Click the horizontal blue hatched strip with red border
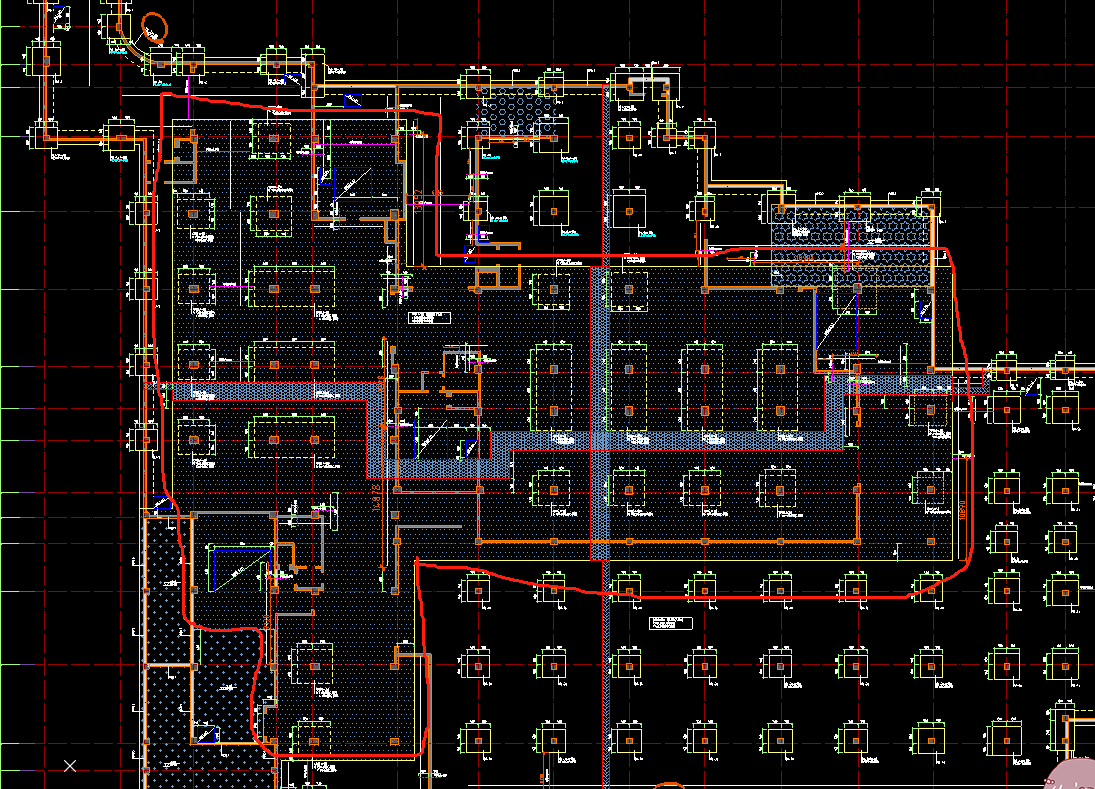The height and width of the screenshot is (789, 1095). [270, 391]
